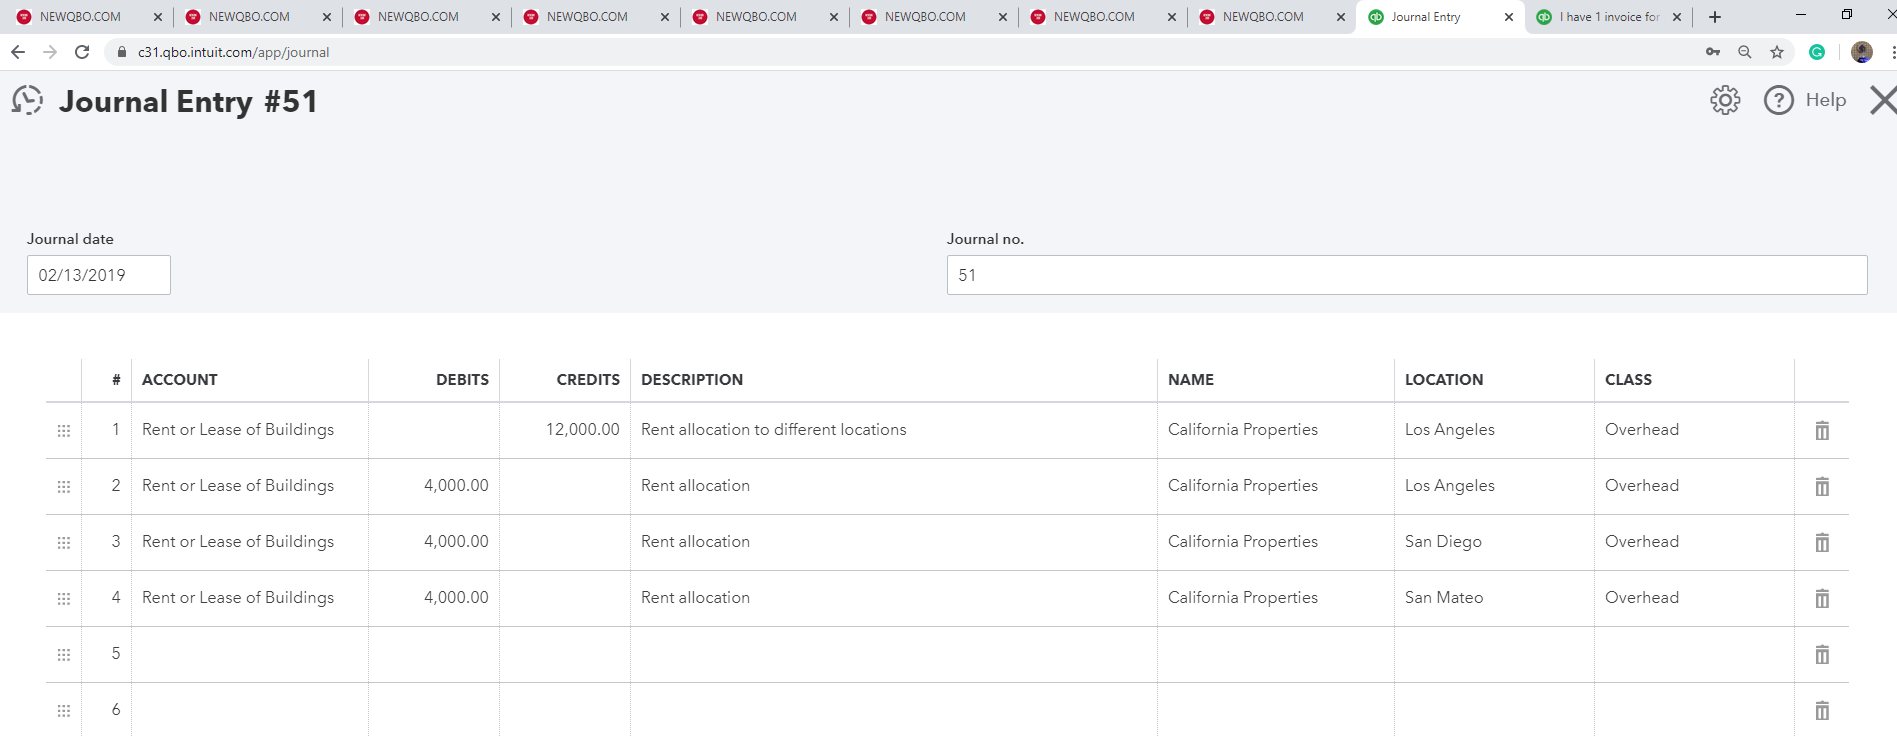This screenshot has width=1897, height=736.
Task: Select line 1 Overhead class cell
Action: (x=1693, y=430)
